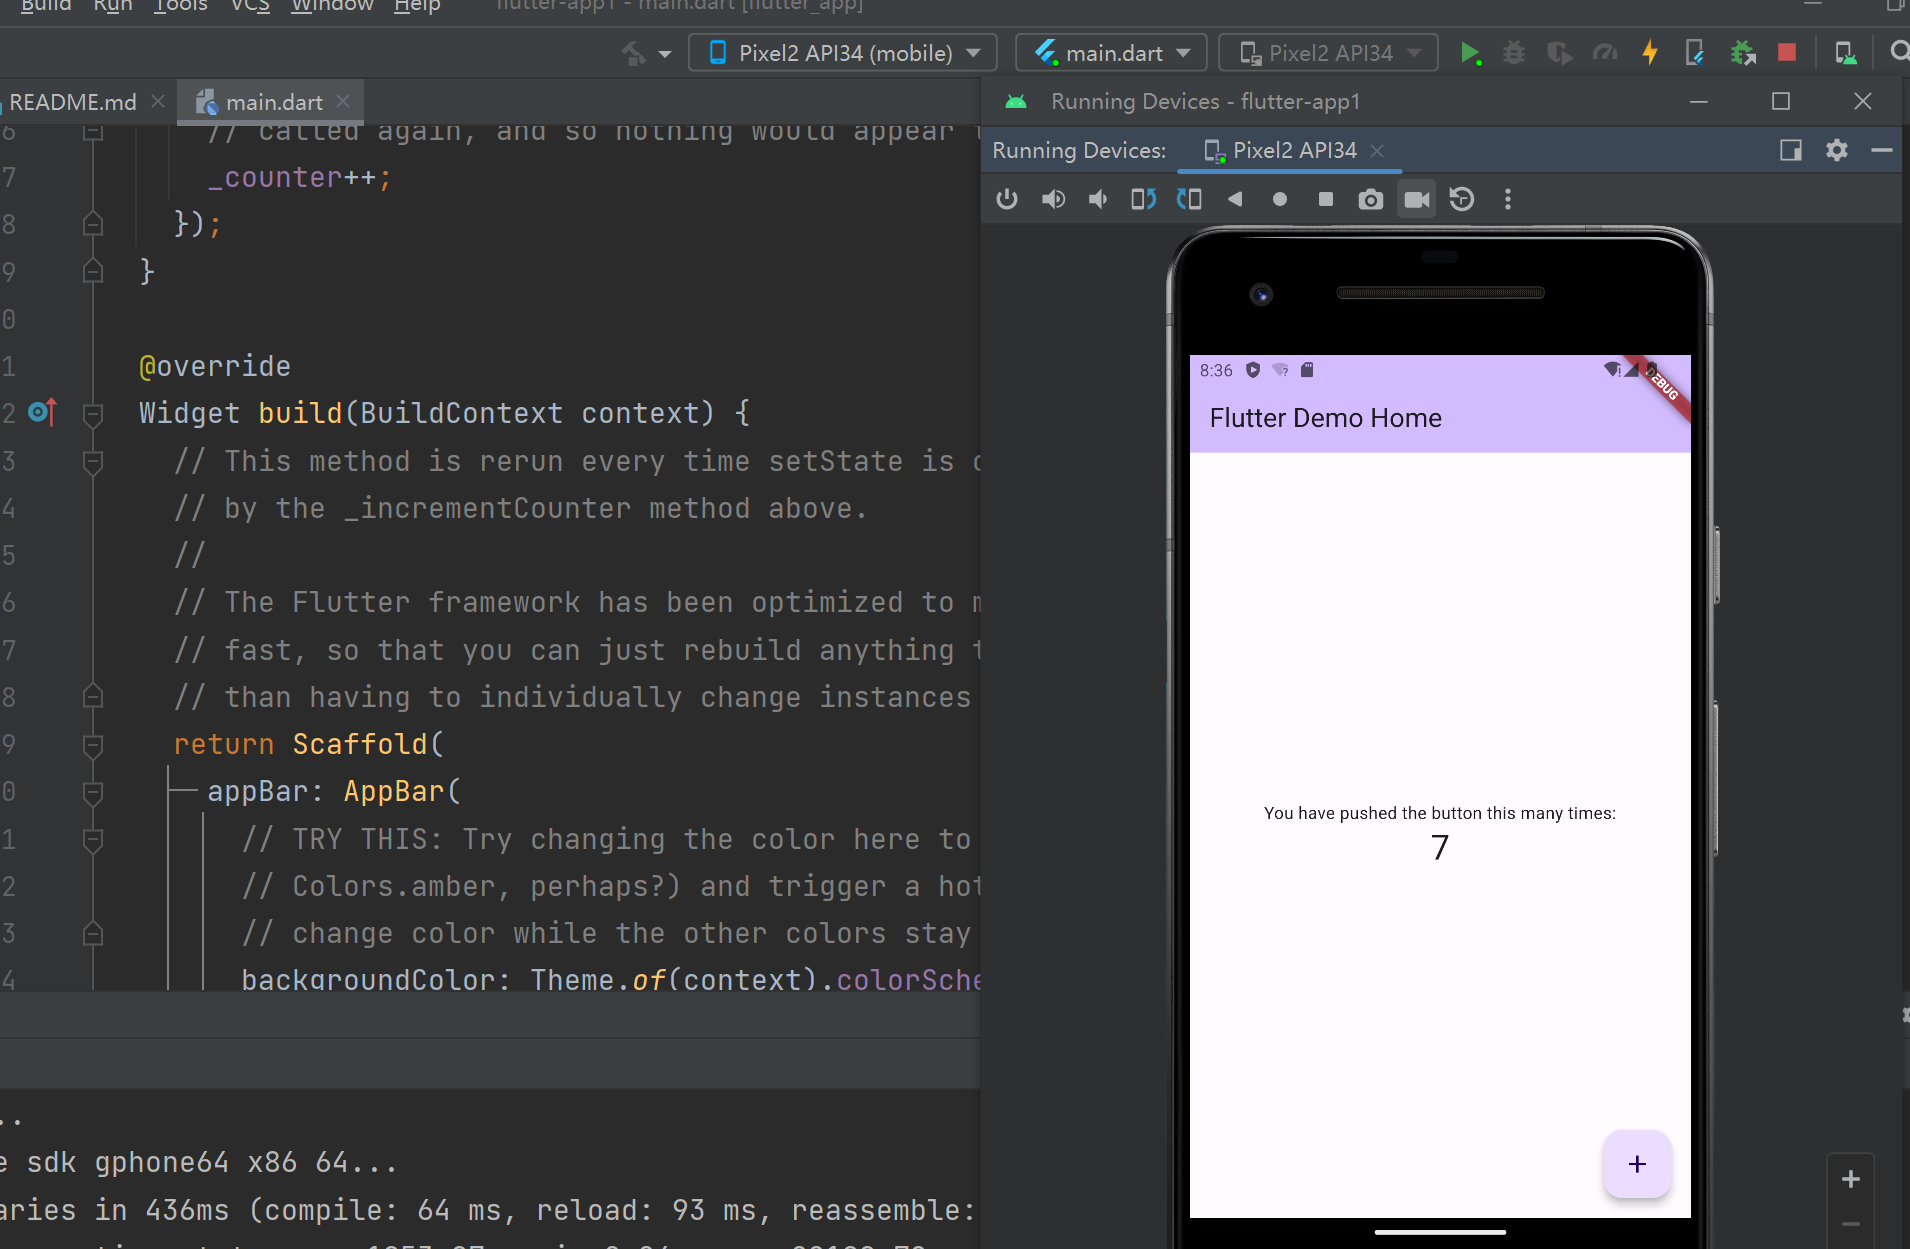Expand the main.dart run configuration dropdown

point(1110,52)
